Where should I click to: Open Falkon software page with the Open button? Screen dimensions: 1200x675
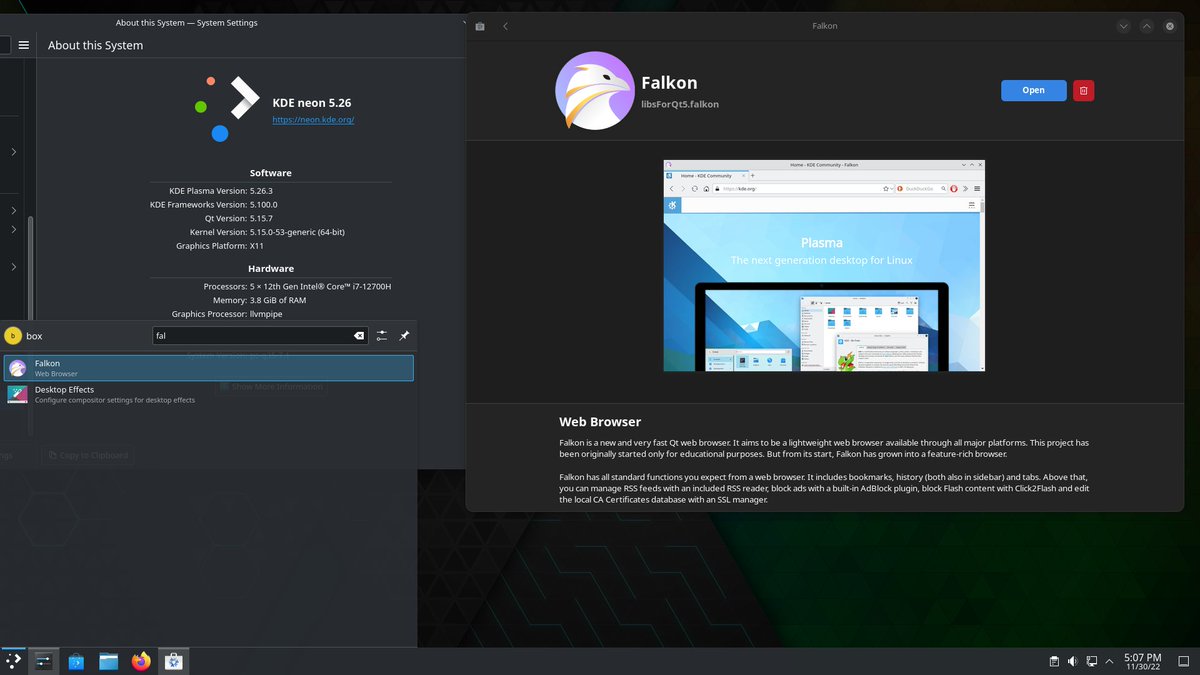1033,90
